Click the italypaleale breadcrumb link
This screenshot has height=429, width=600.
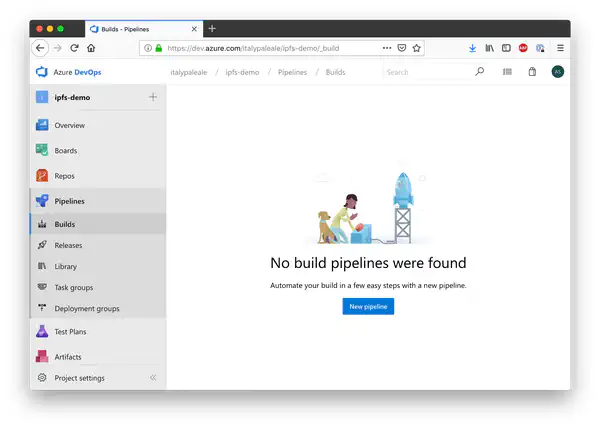tap(190, 72)
